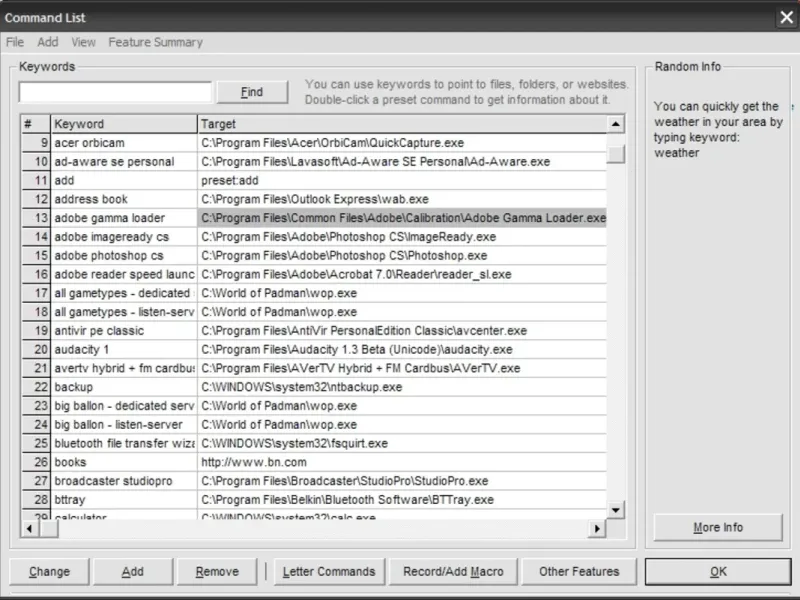Click the horizontal scroll right arrow

(597, 529)
